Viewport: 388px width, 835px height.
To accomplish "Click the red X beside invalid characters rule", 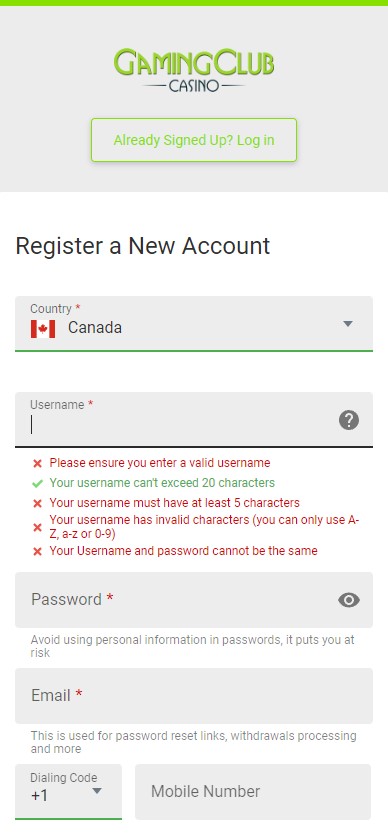I will coord(37,527).
